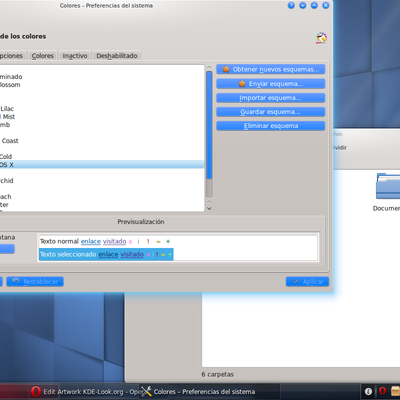Switch to the Colores tab

click(x=43, y=56)
